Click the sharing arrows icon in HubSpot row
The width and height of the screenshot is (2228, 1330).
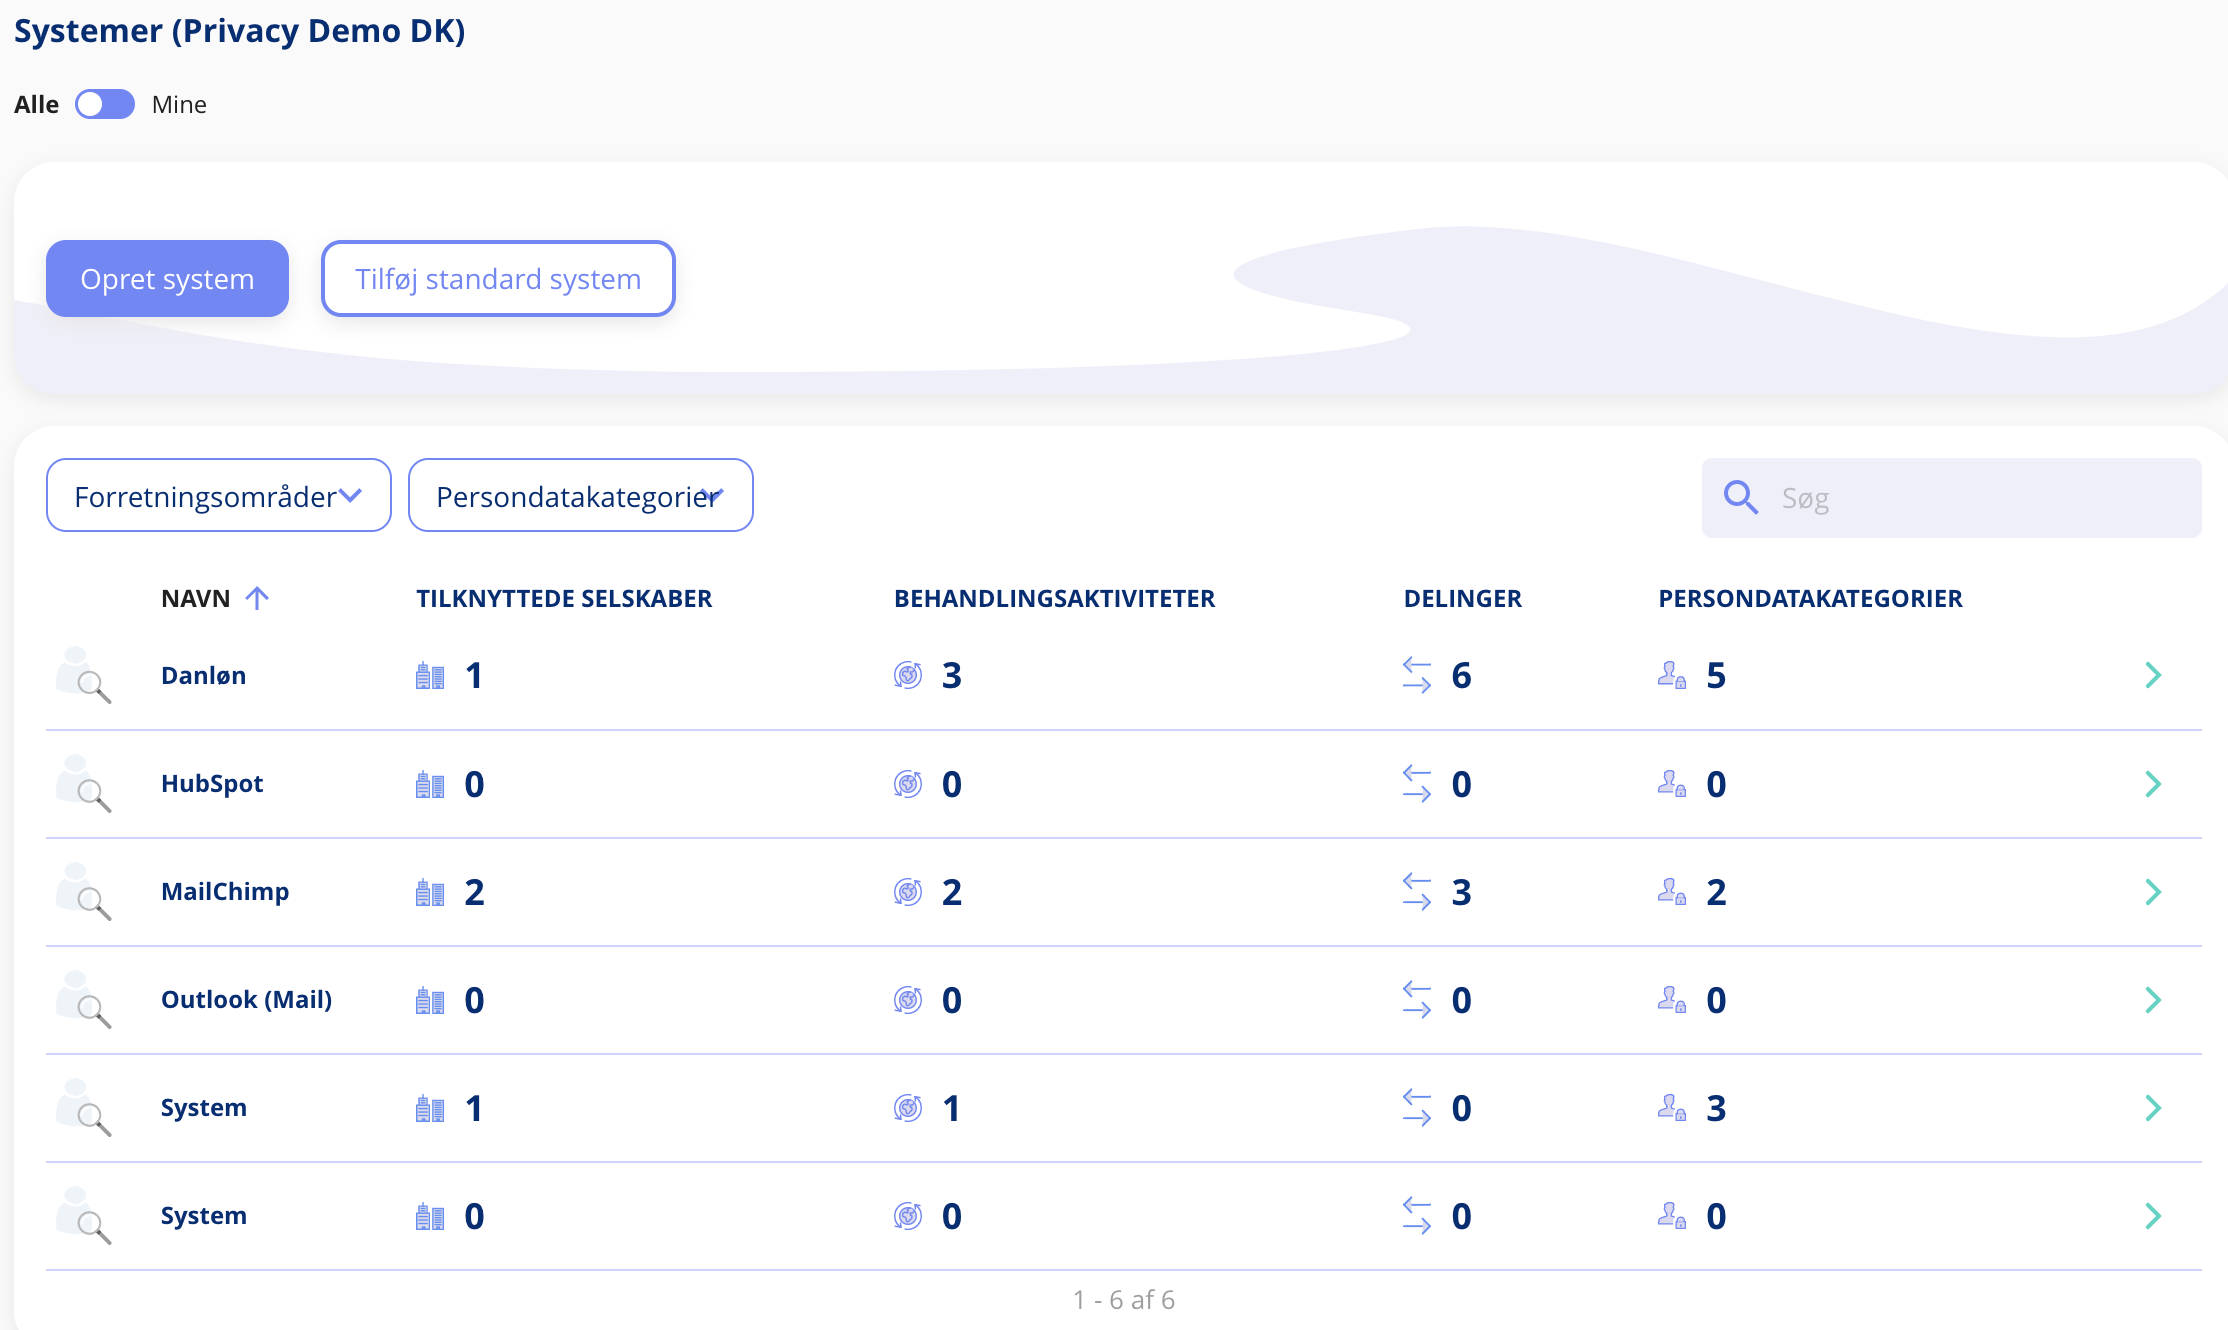tap(1417, 783)
